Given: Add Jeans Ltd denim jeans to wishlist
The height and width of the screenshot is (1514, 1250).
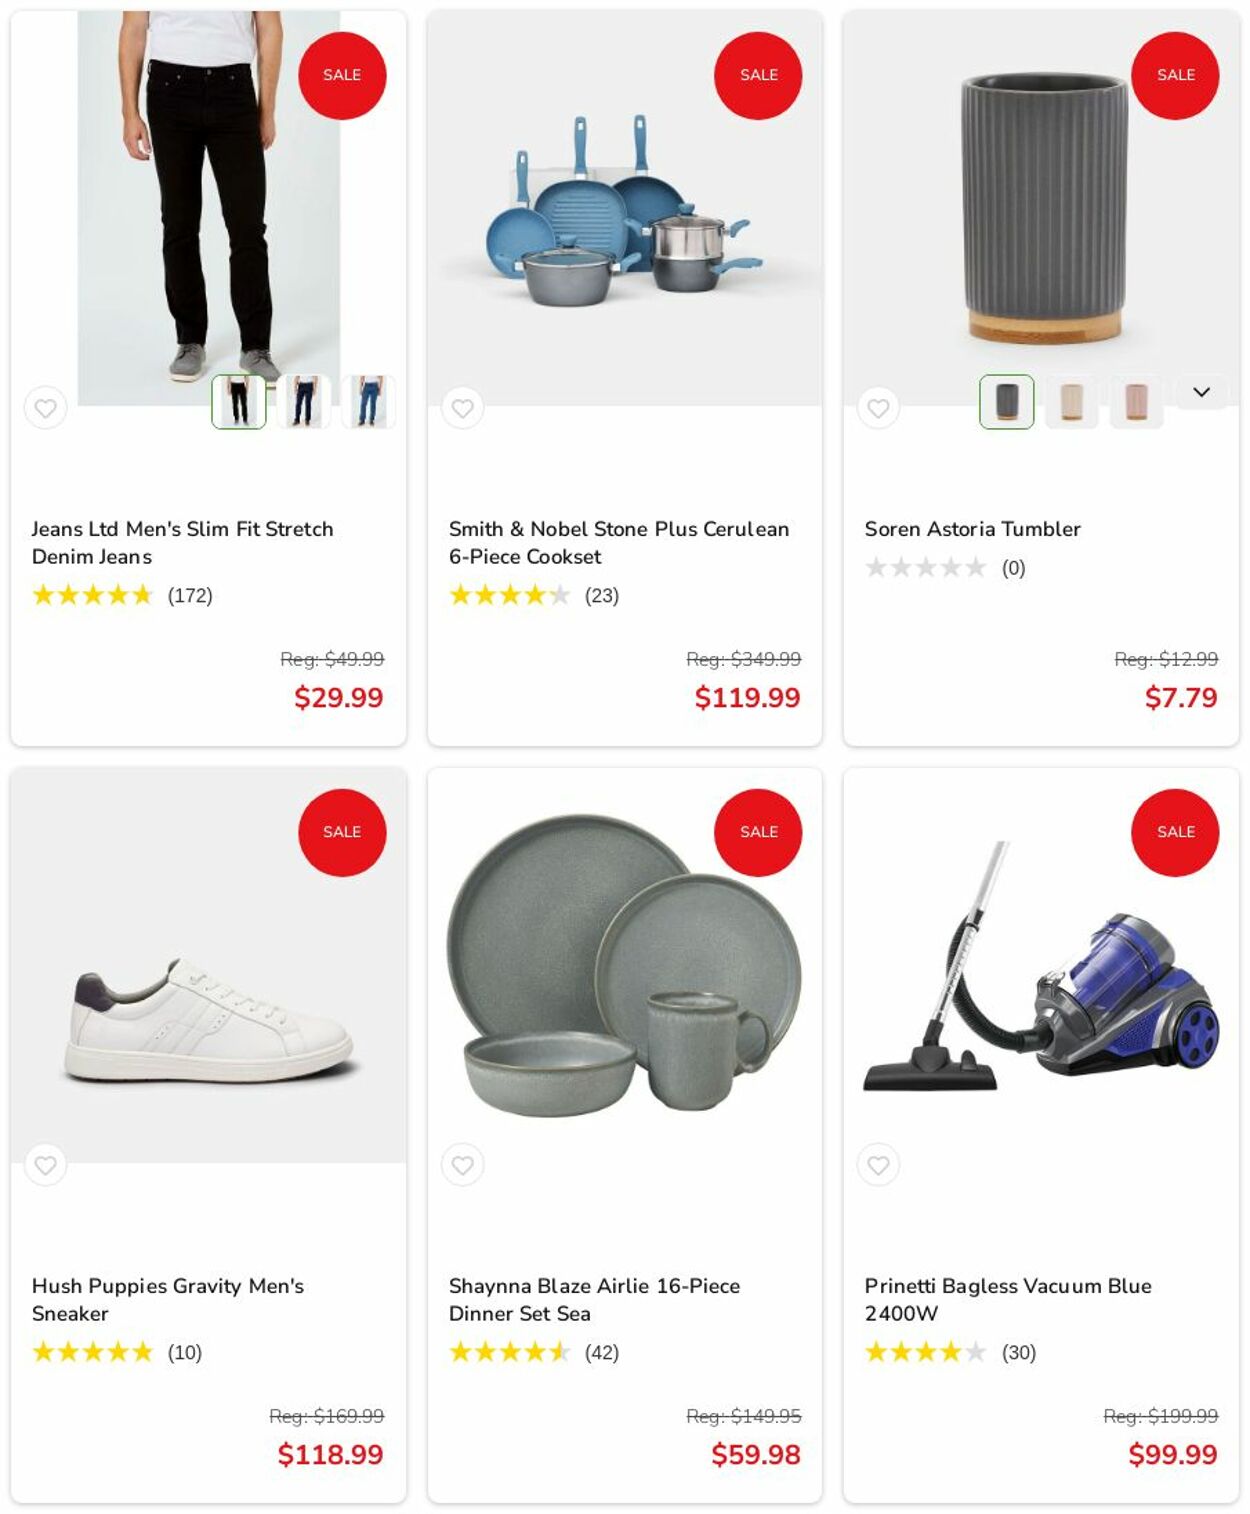Looking at the screenshot, I should (x=45, y=408).
